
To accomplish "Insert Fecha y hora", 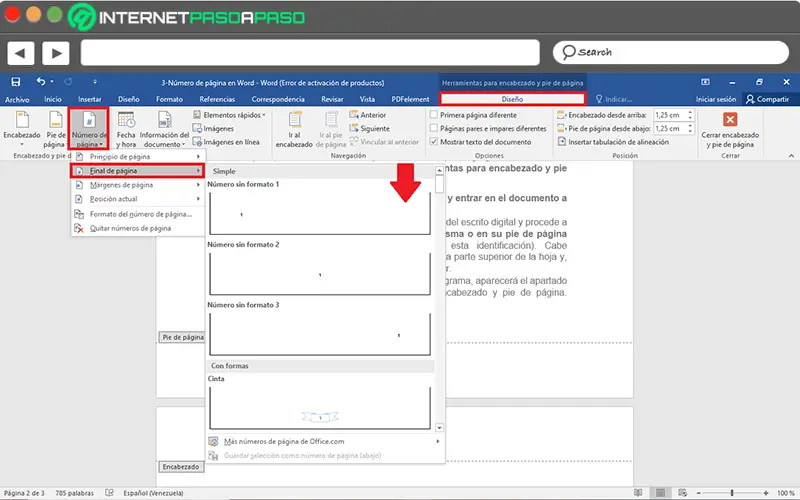I will (x=126, y=129).
